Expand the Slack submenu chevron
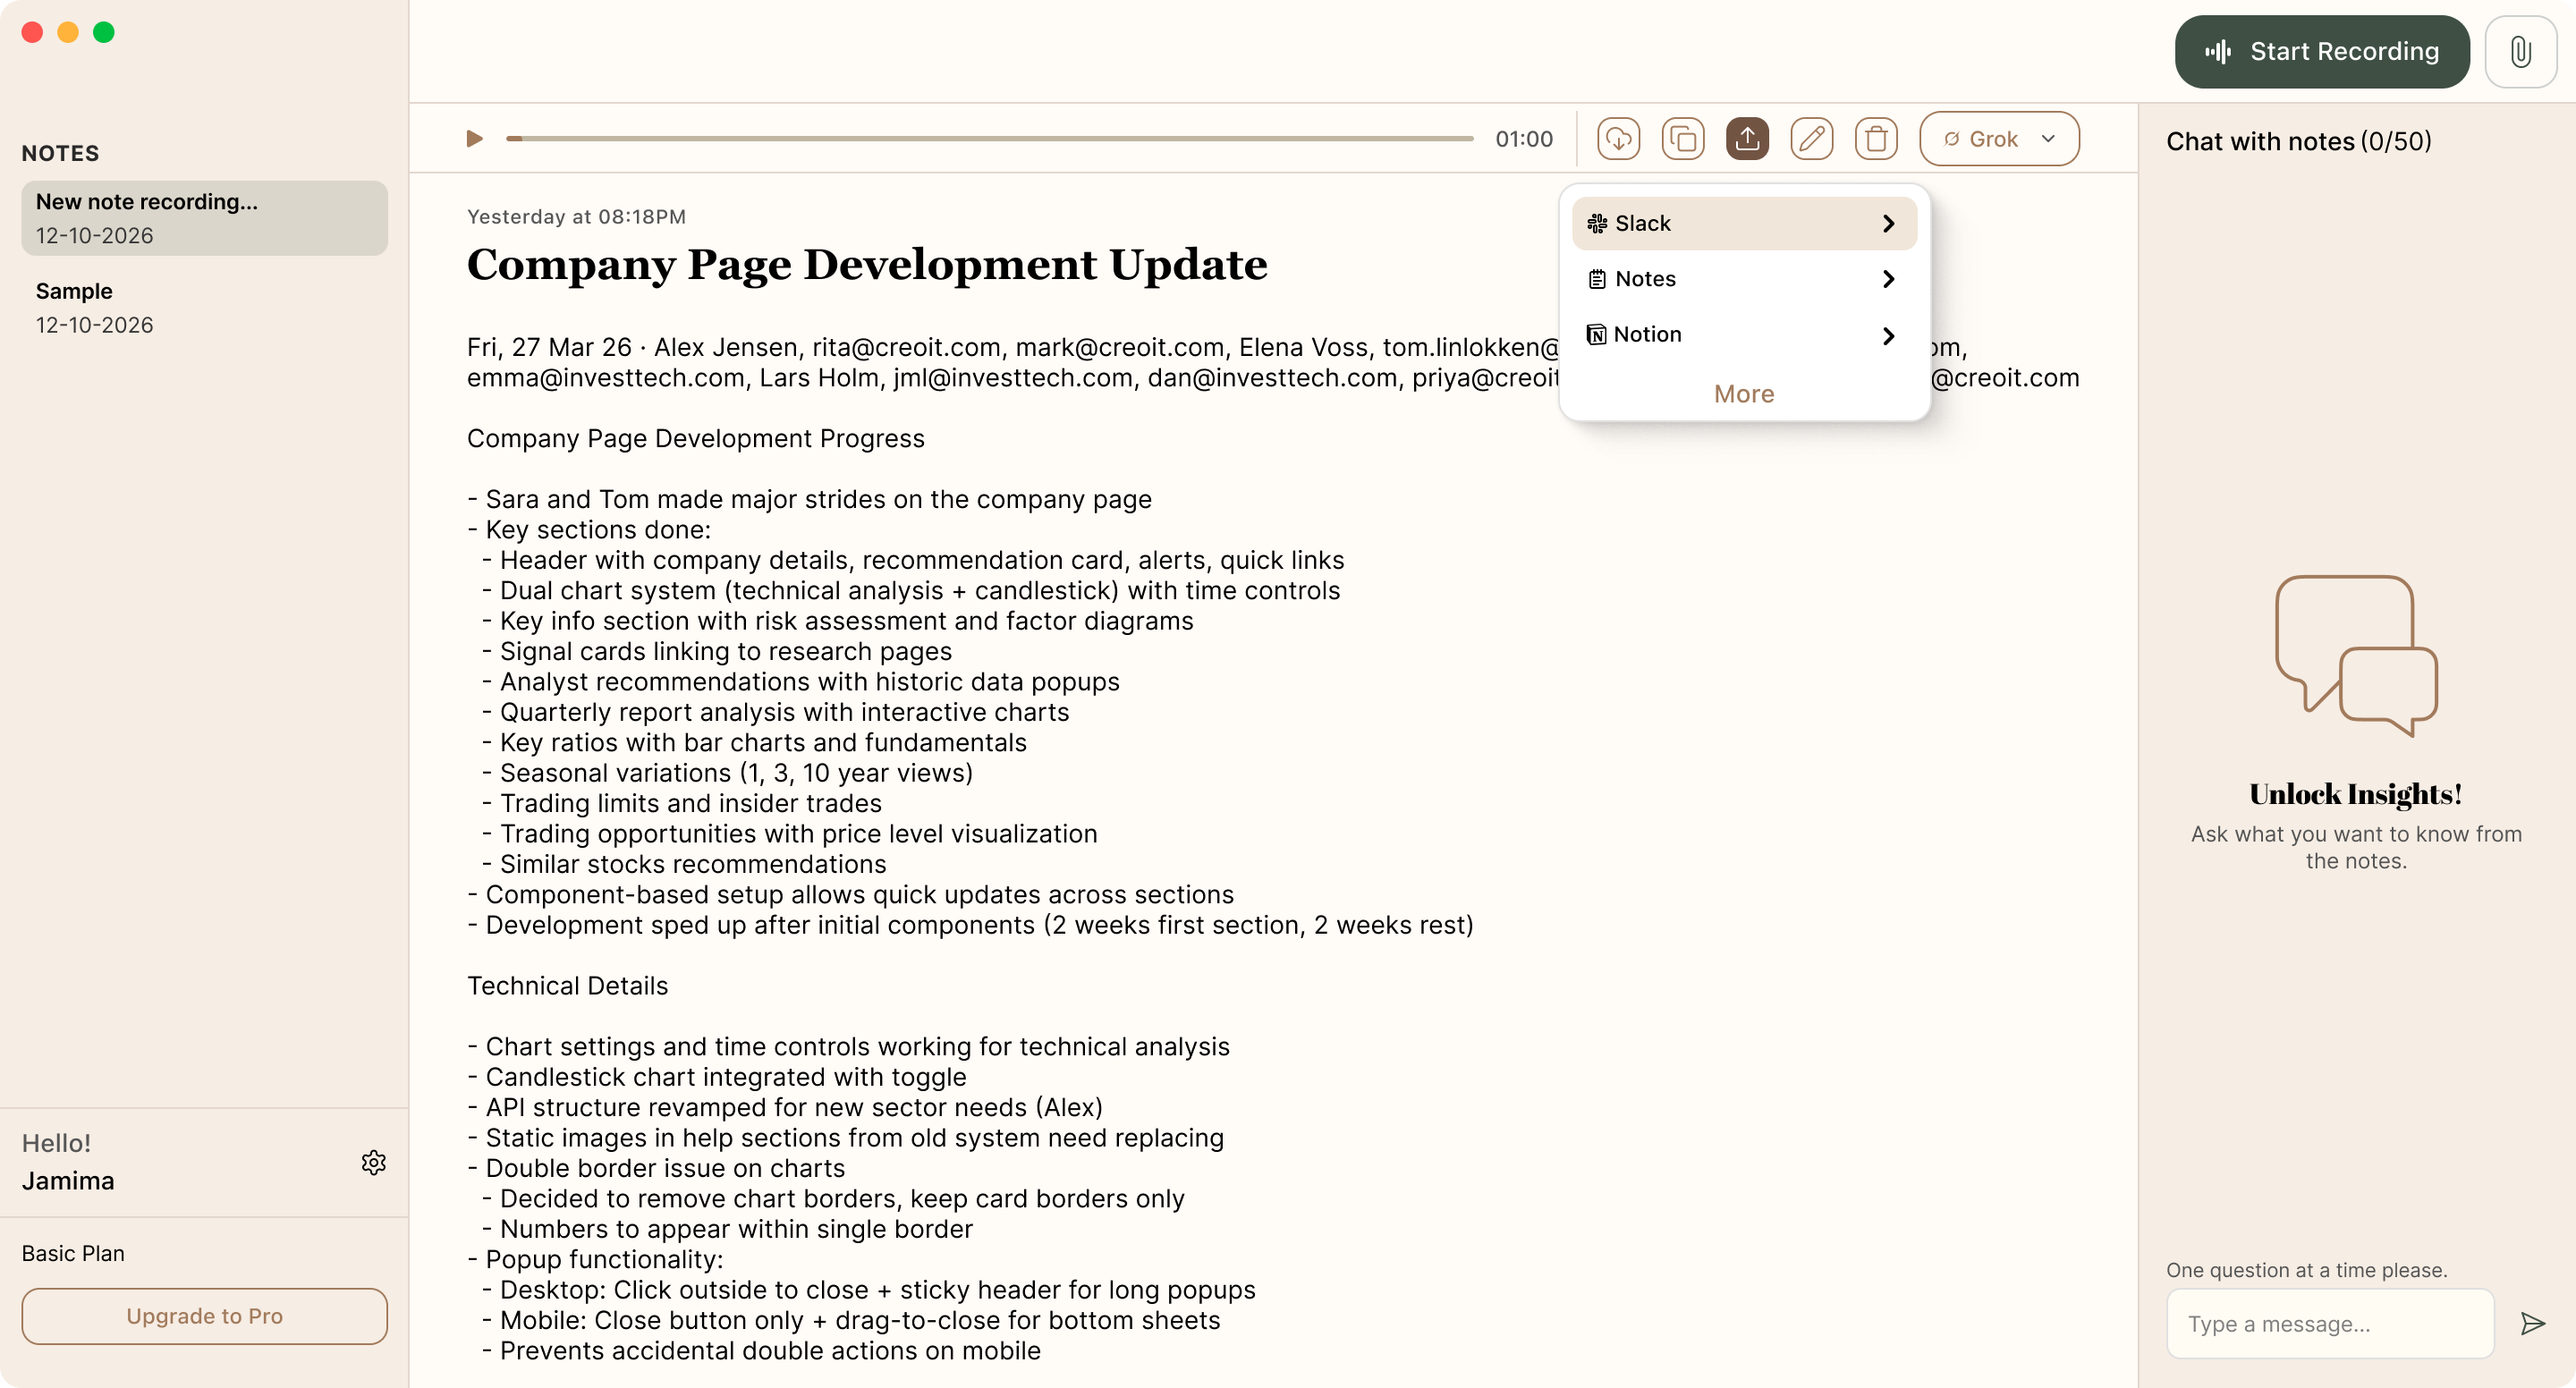Screen dimensions: 2576x1388 1888,223
